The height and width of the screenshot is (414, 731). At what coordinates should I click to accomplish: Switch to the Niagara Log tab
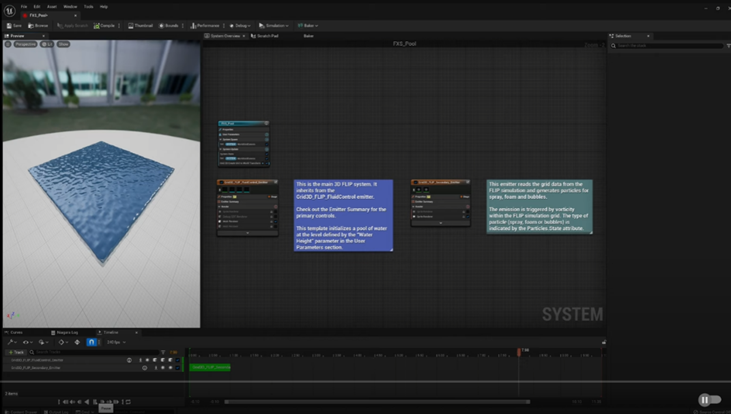click(x=67, y=332)
